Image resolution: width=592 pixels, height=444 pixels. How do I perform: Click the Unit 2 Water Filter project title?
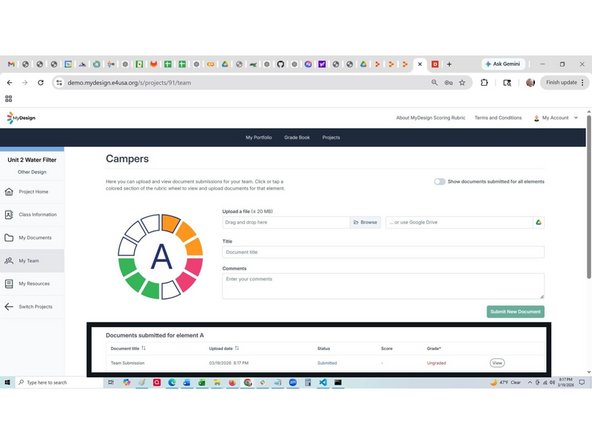(32, 160)
